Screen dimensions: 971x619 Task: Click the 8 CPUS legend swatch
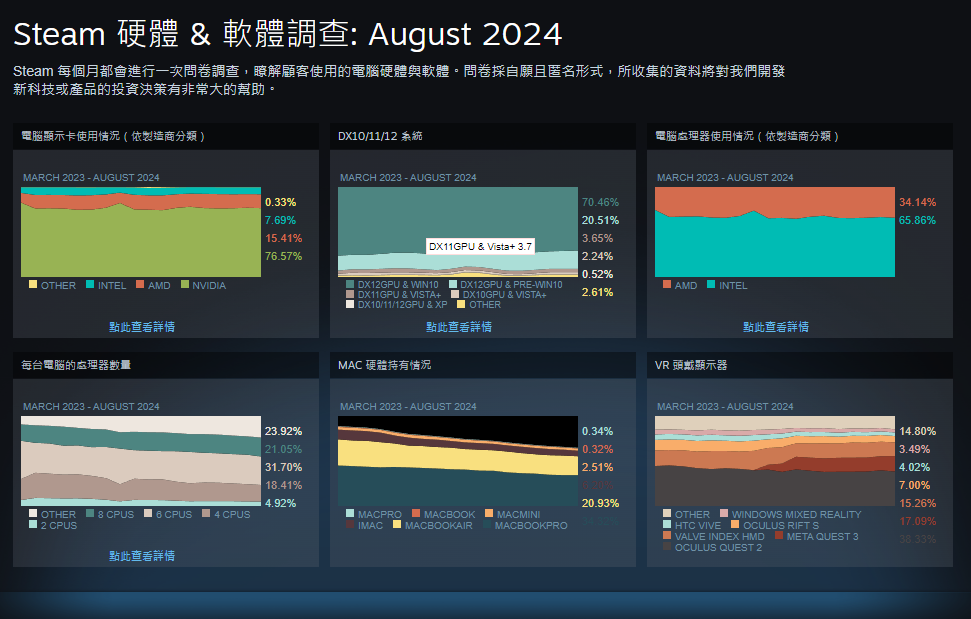click(90, 514)
